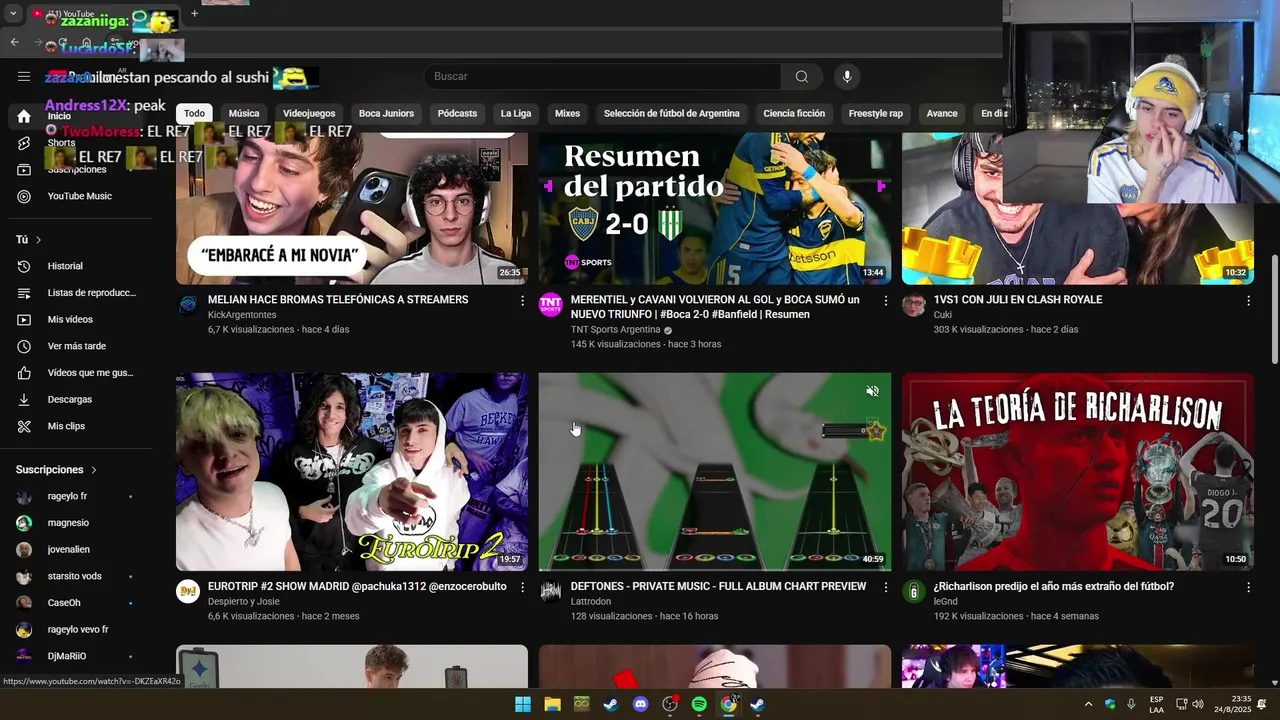Open options menu for Clash Royale video
This screenshot has width=1280, height=720.
1248,300
